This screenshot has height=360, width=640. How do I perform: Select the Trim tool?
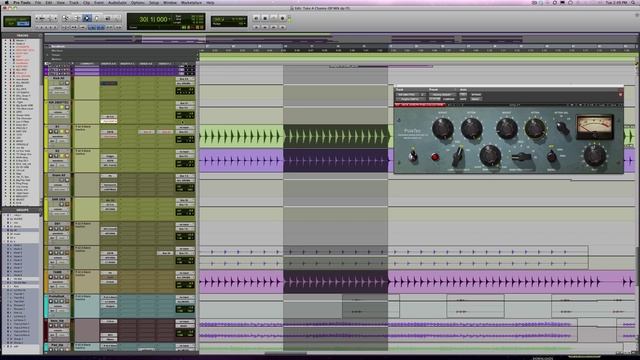(76, 18)
